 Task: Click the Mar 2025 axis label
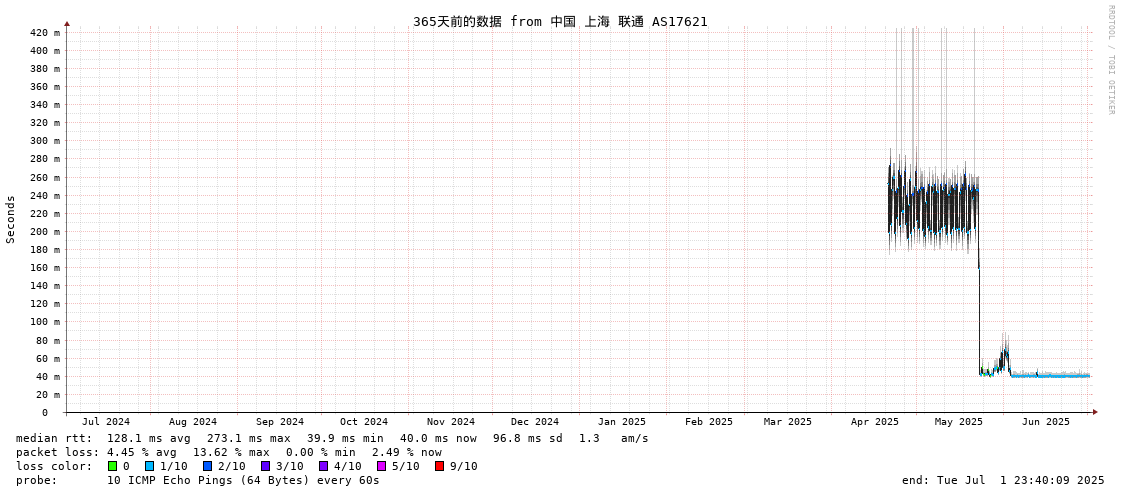[x=788, y=422]
